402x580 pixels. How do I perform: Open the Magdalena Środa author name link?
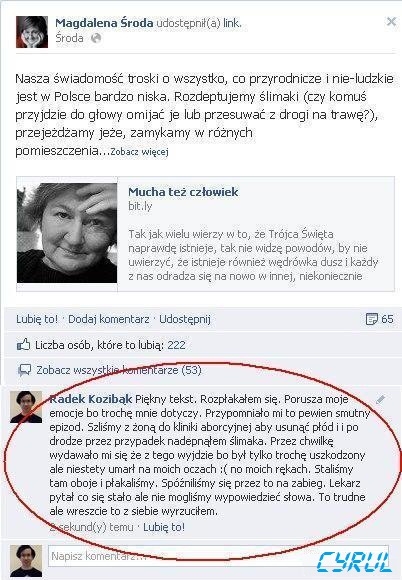pyautogui.click(x=104, y=23)
